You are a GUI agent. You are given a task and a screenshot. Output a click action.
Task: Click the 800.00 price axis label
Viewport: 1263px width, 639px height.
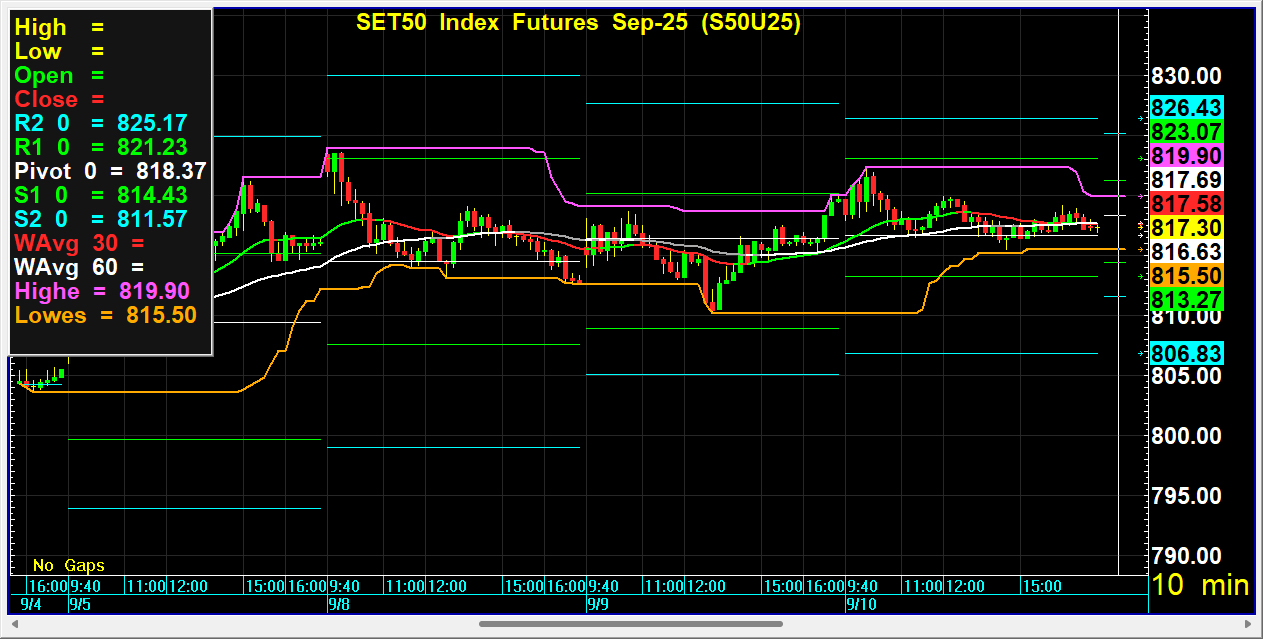click(1186, 436)
